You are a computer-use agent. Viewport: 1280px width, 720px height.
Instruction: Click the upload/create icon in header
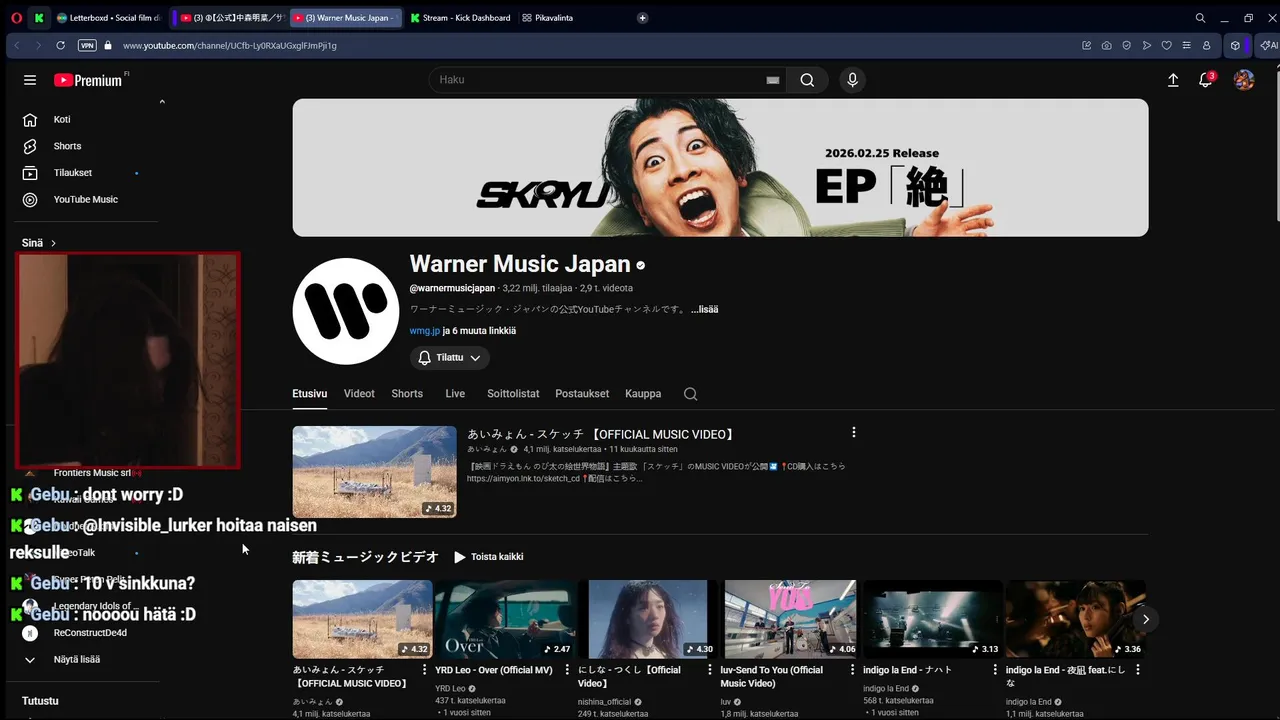[x=1173, y=80]
